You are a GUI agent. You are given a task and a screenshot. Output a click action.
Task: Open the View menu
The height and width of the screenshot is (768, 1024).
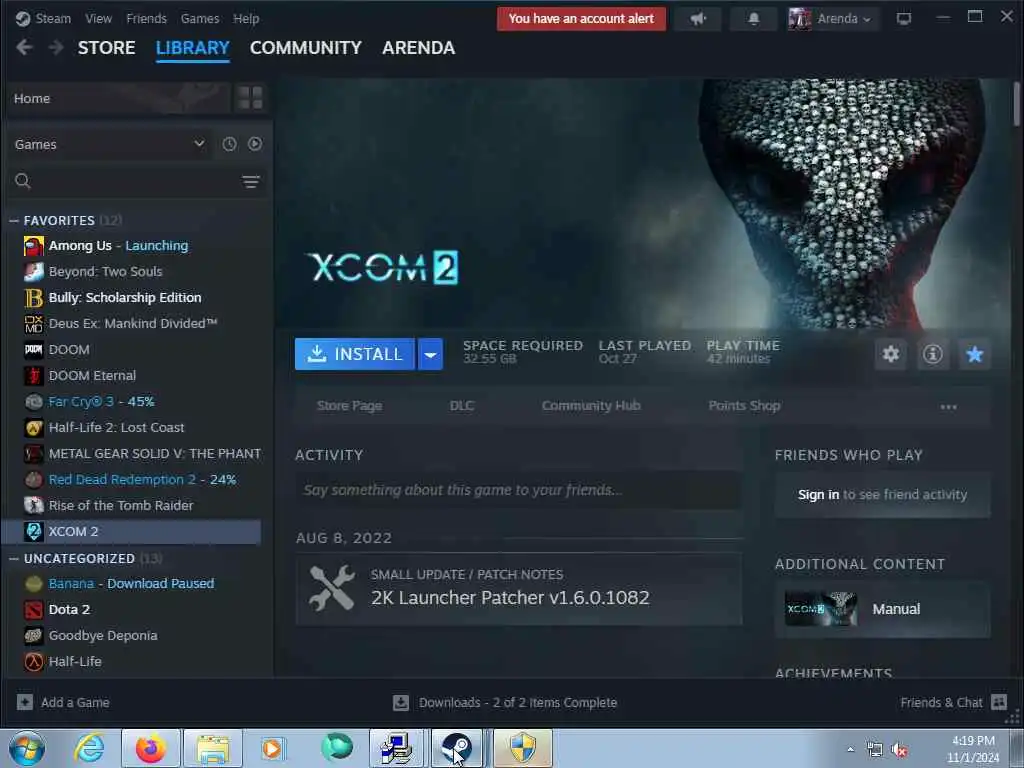pos(99,19)
